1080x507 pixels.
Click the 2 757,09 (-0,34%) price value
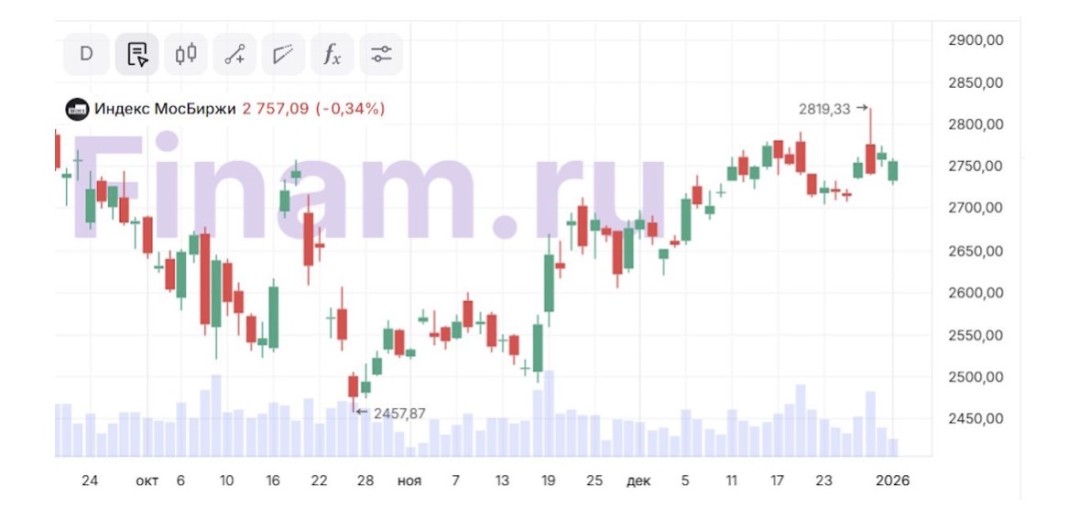(313, 109)
